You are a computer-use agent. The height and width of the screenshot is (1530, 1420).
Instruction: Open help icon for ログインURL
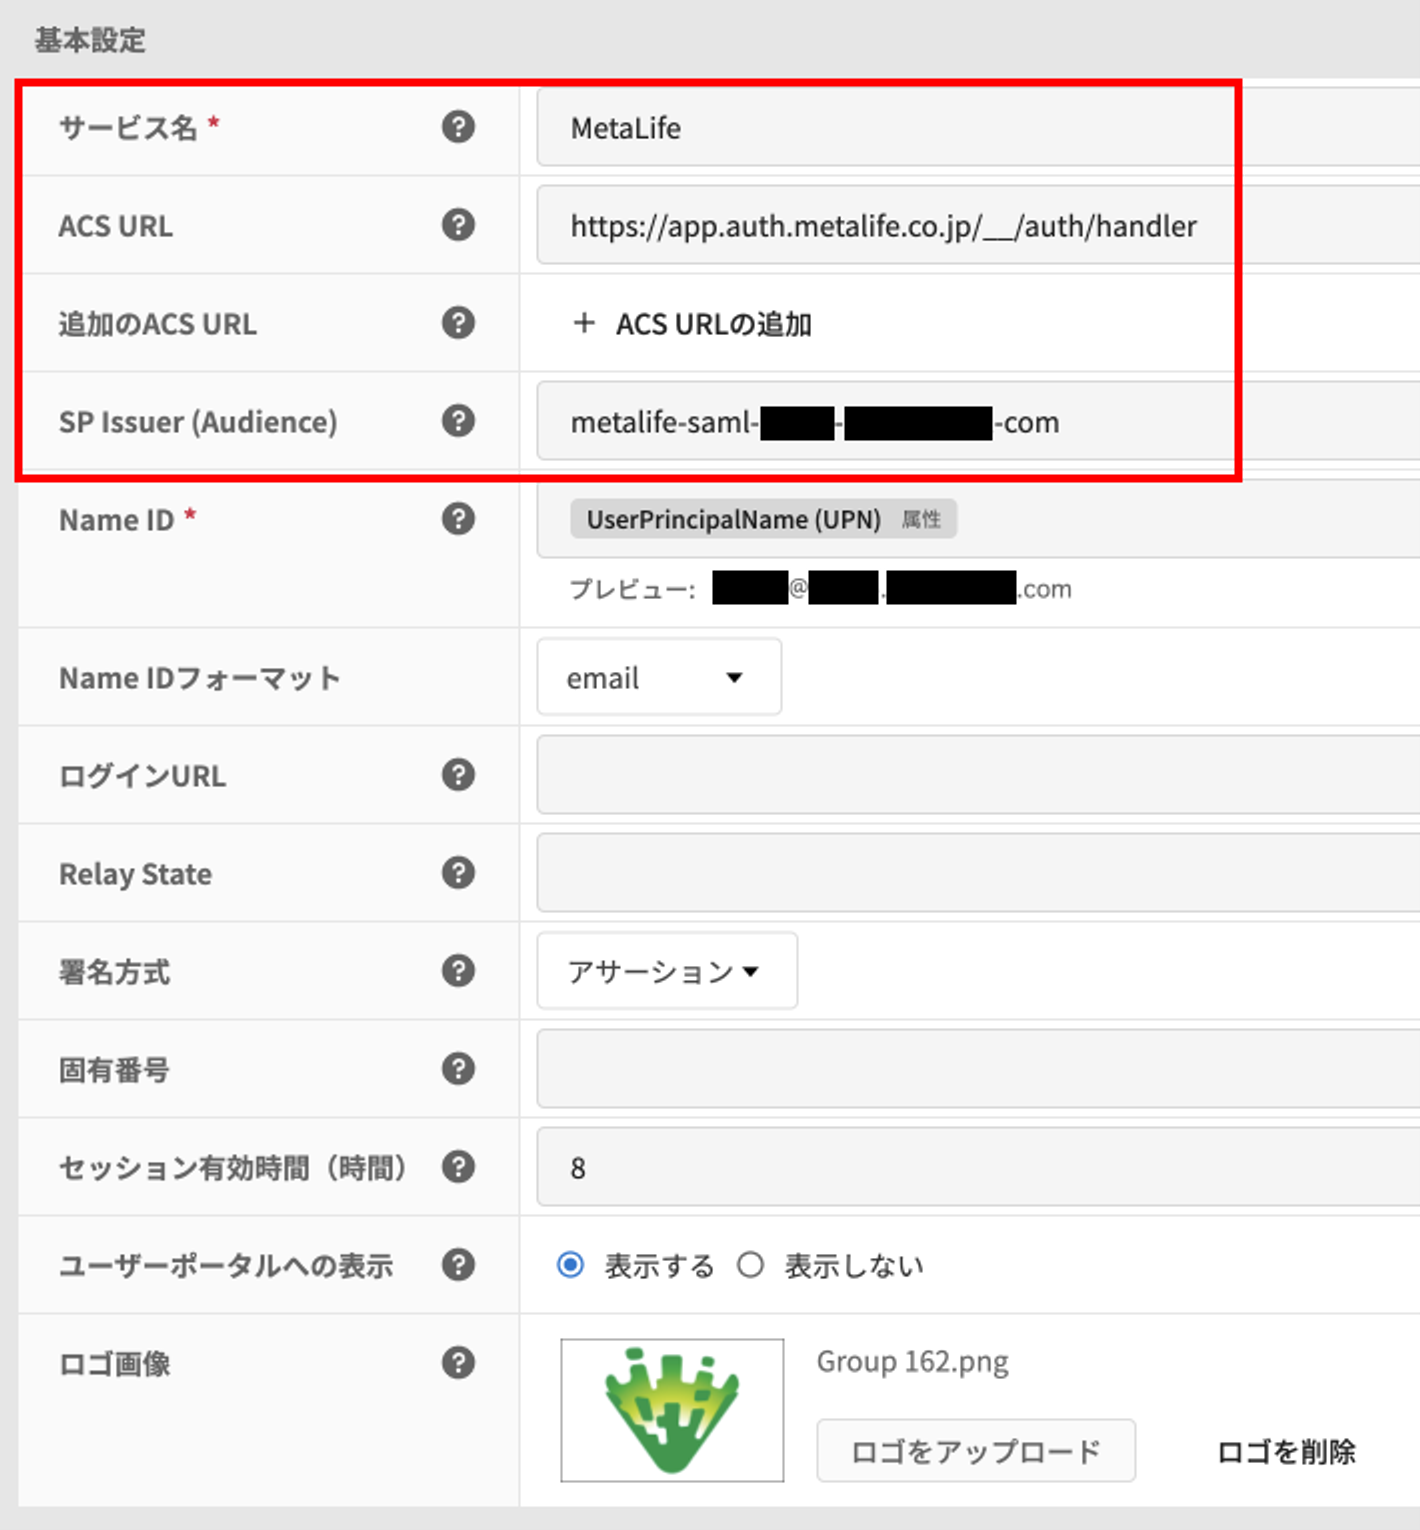(x=458, y=775)
